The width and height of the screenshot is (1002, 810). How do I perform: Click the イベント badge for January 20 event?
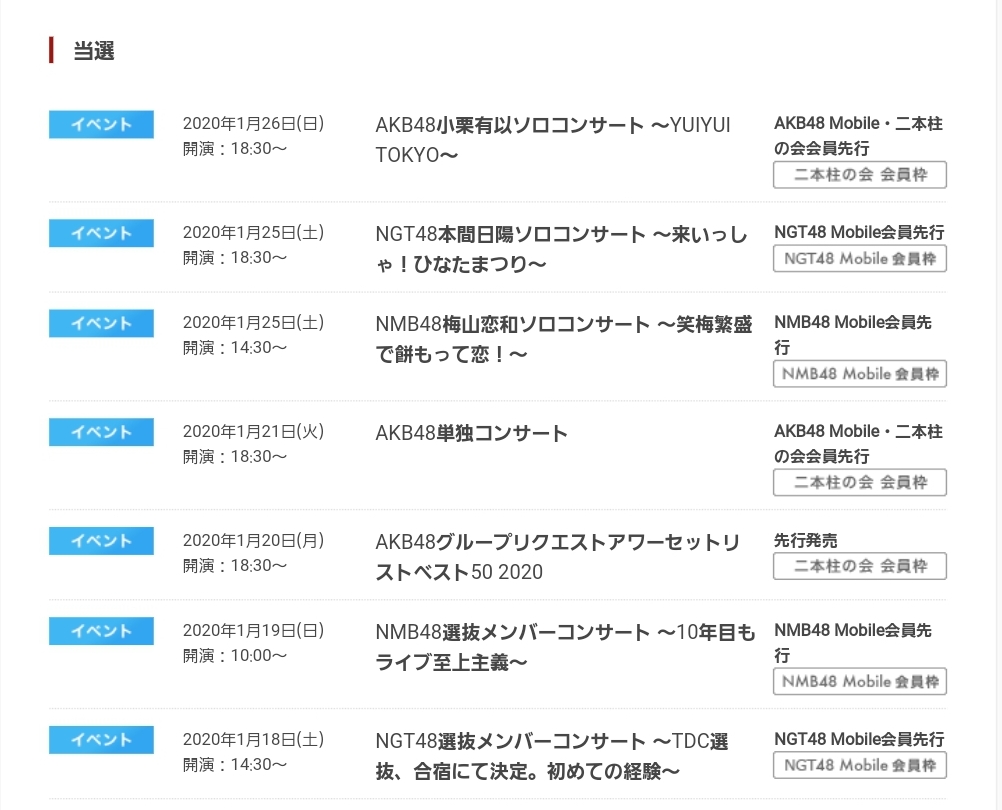point(101,541)
